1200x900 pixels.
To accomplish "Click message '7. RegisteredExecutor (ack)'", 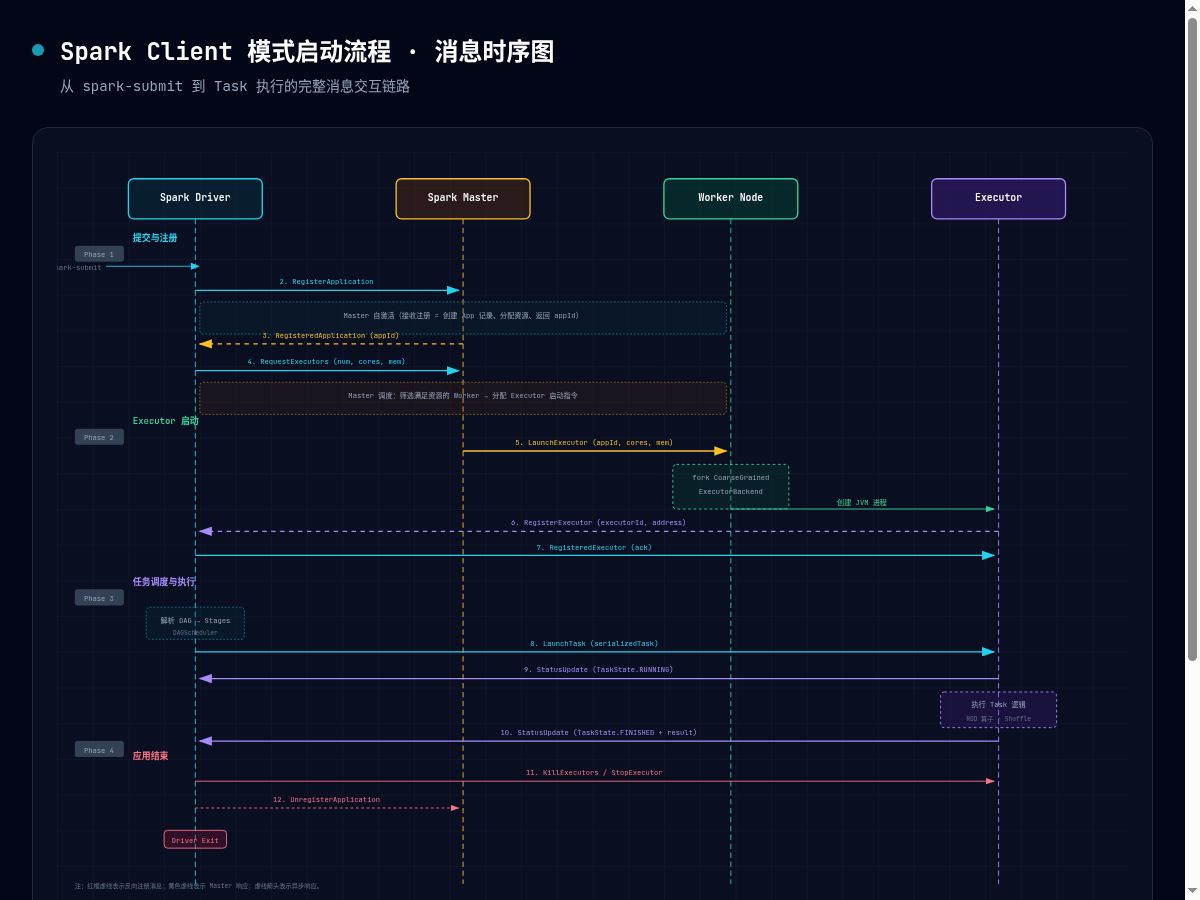I will 594,547.
